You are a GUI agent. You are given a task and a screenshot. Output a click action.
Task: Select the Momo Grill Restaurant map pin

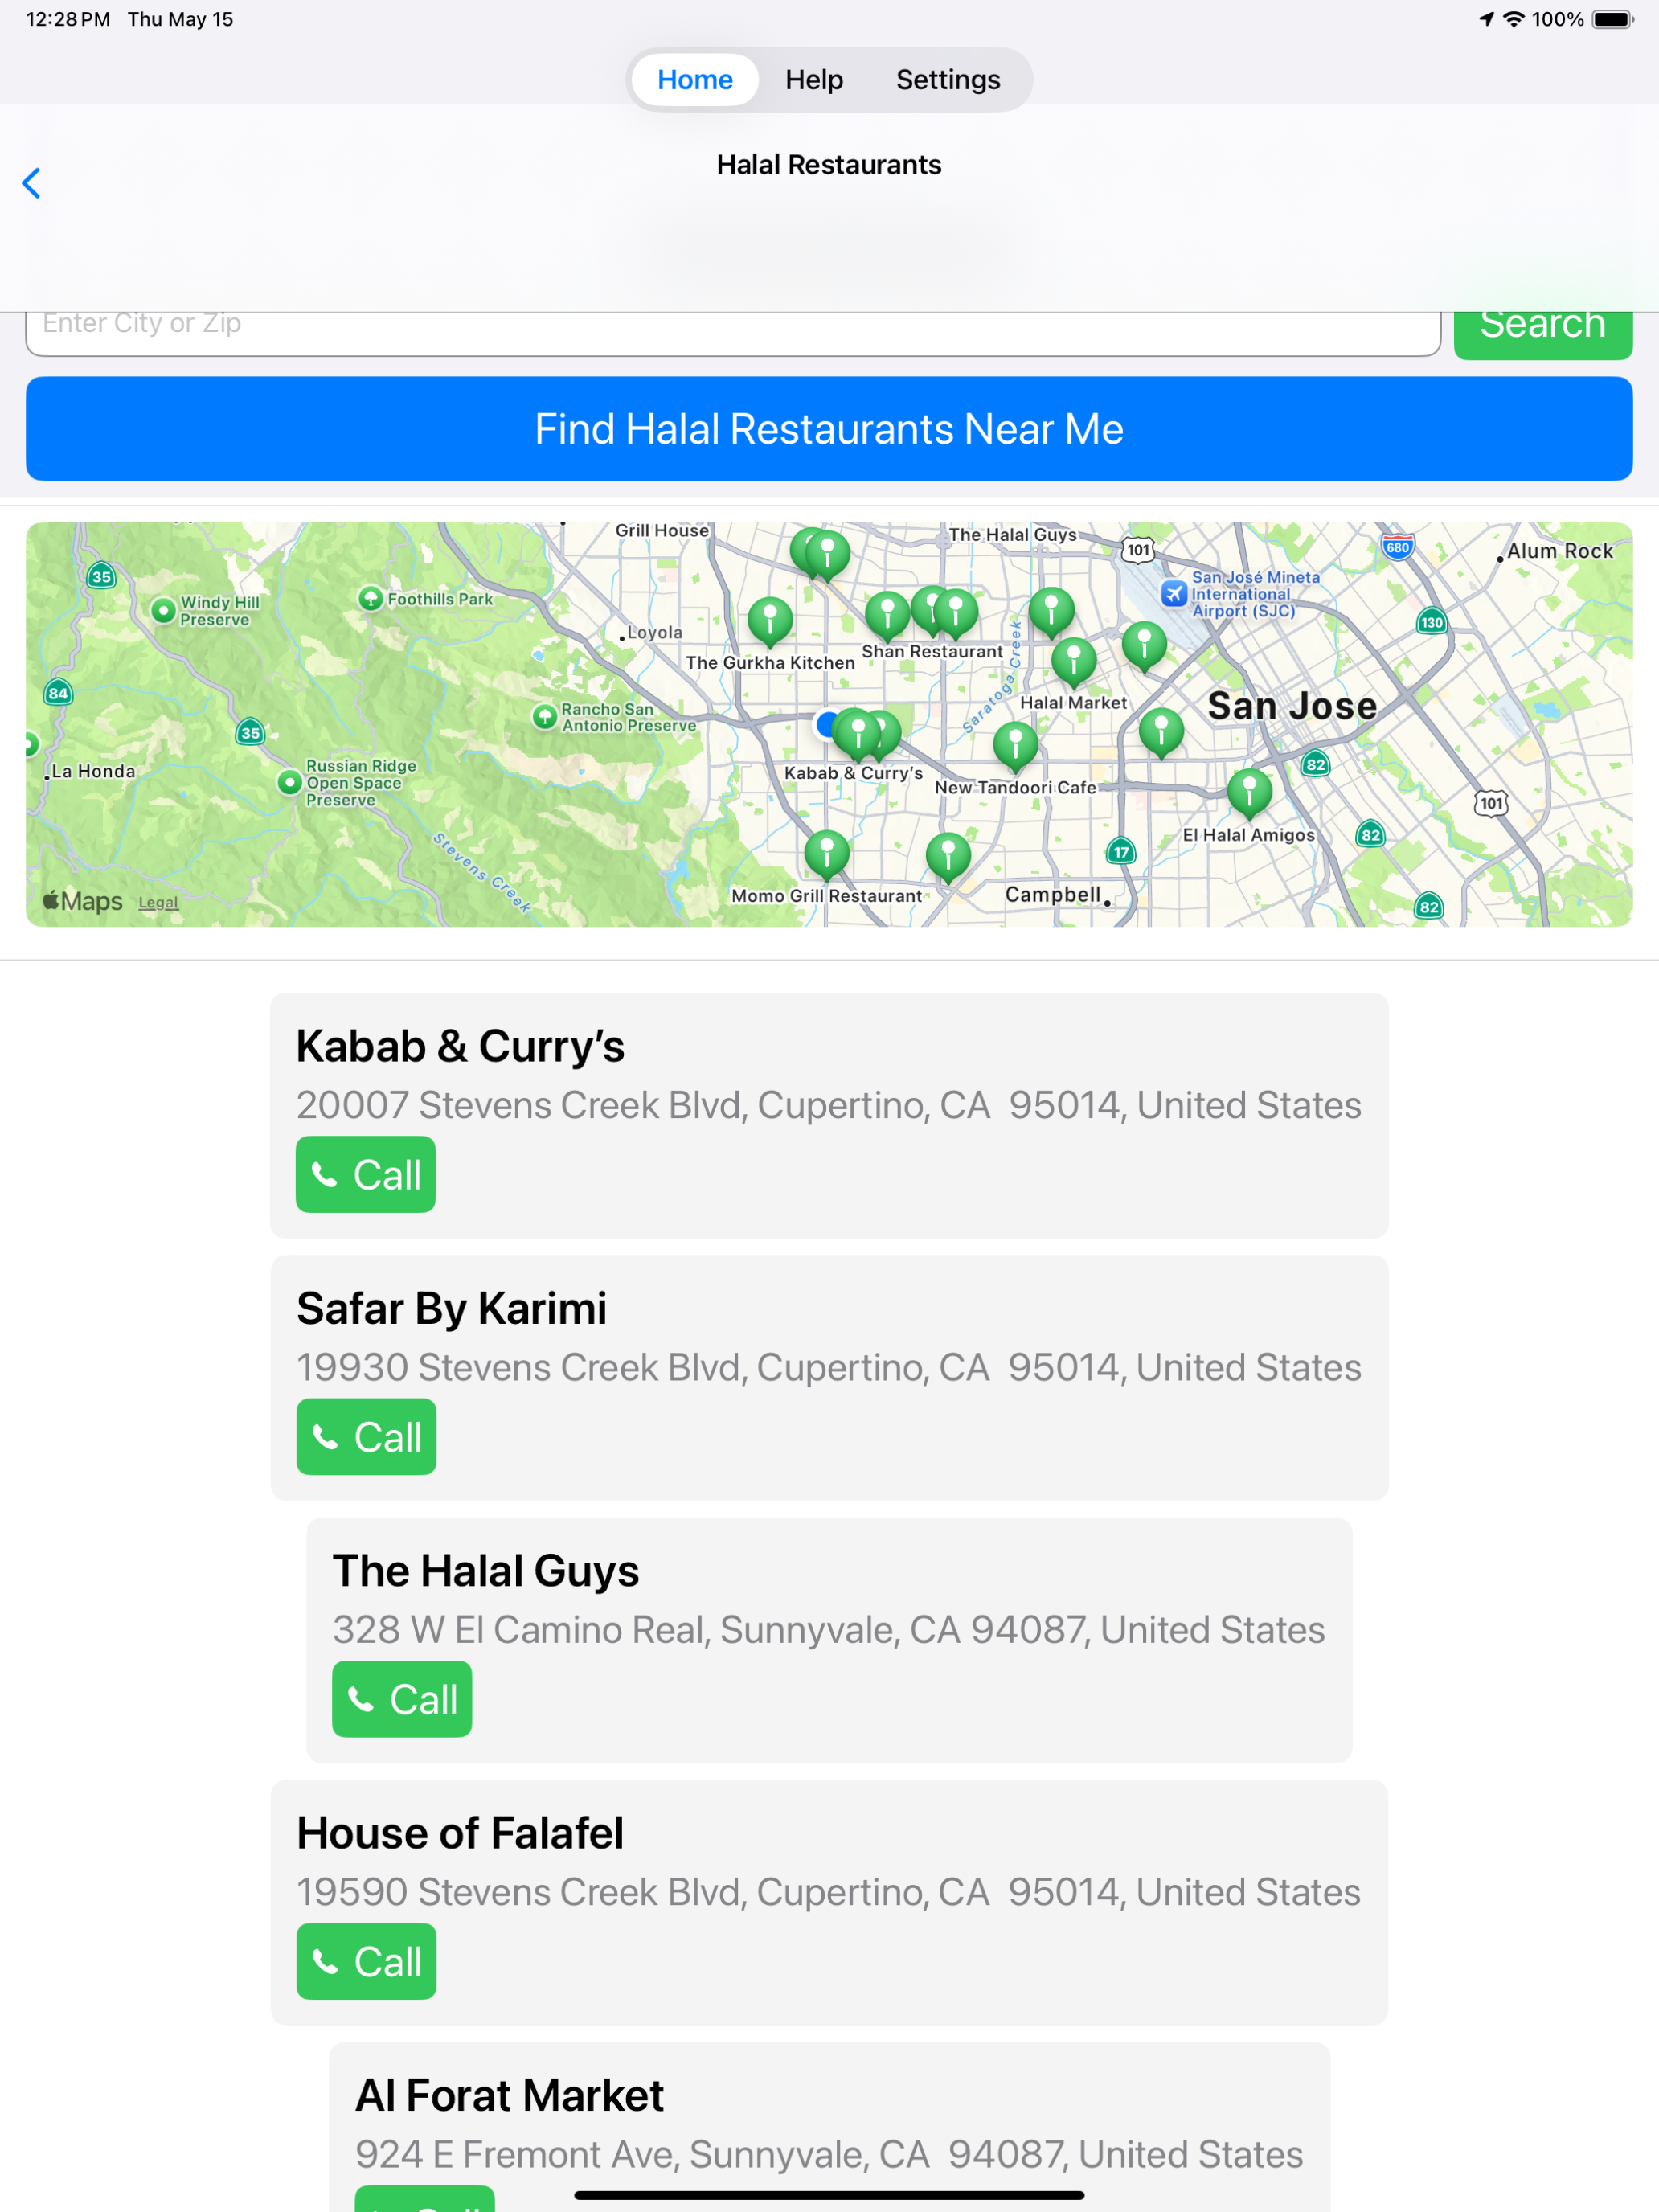tap(827, 855)
